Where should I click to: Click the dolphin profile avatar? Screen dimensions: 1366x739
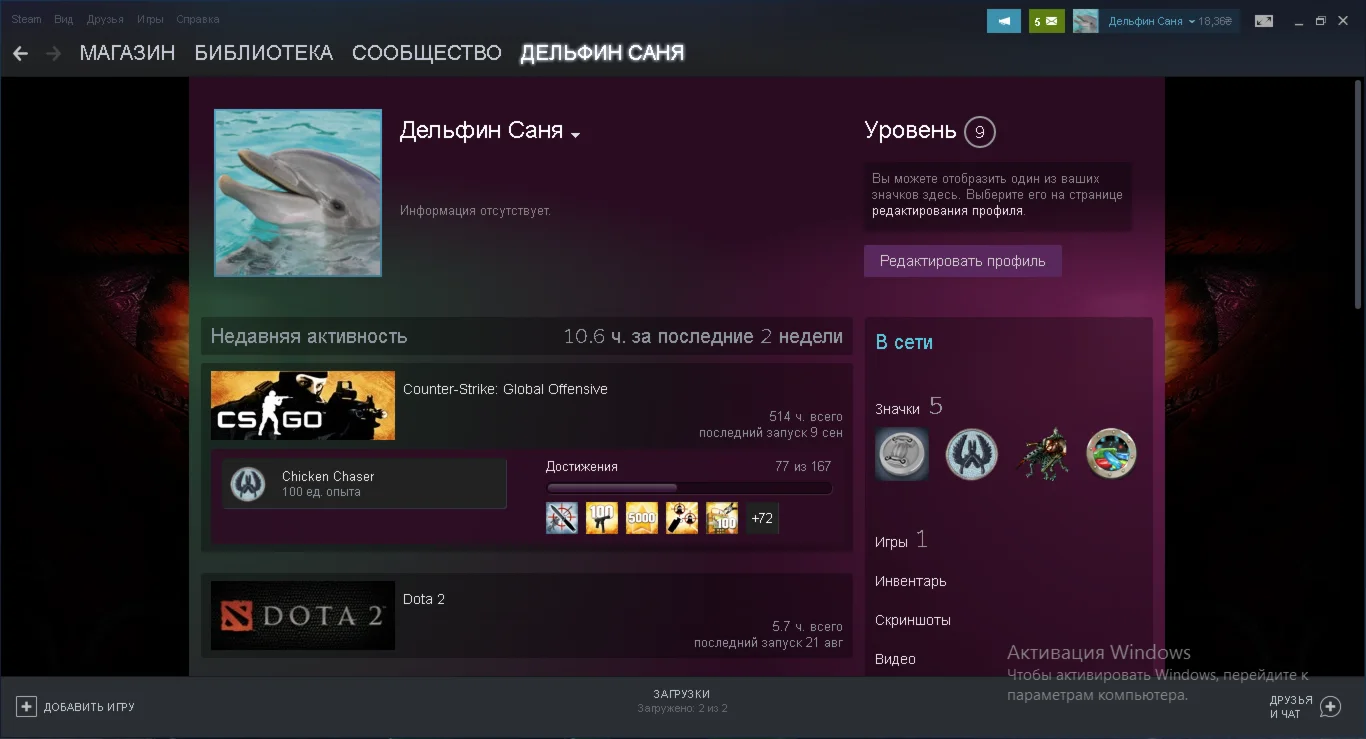(297, 192)
